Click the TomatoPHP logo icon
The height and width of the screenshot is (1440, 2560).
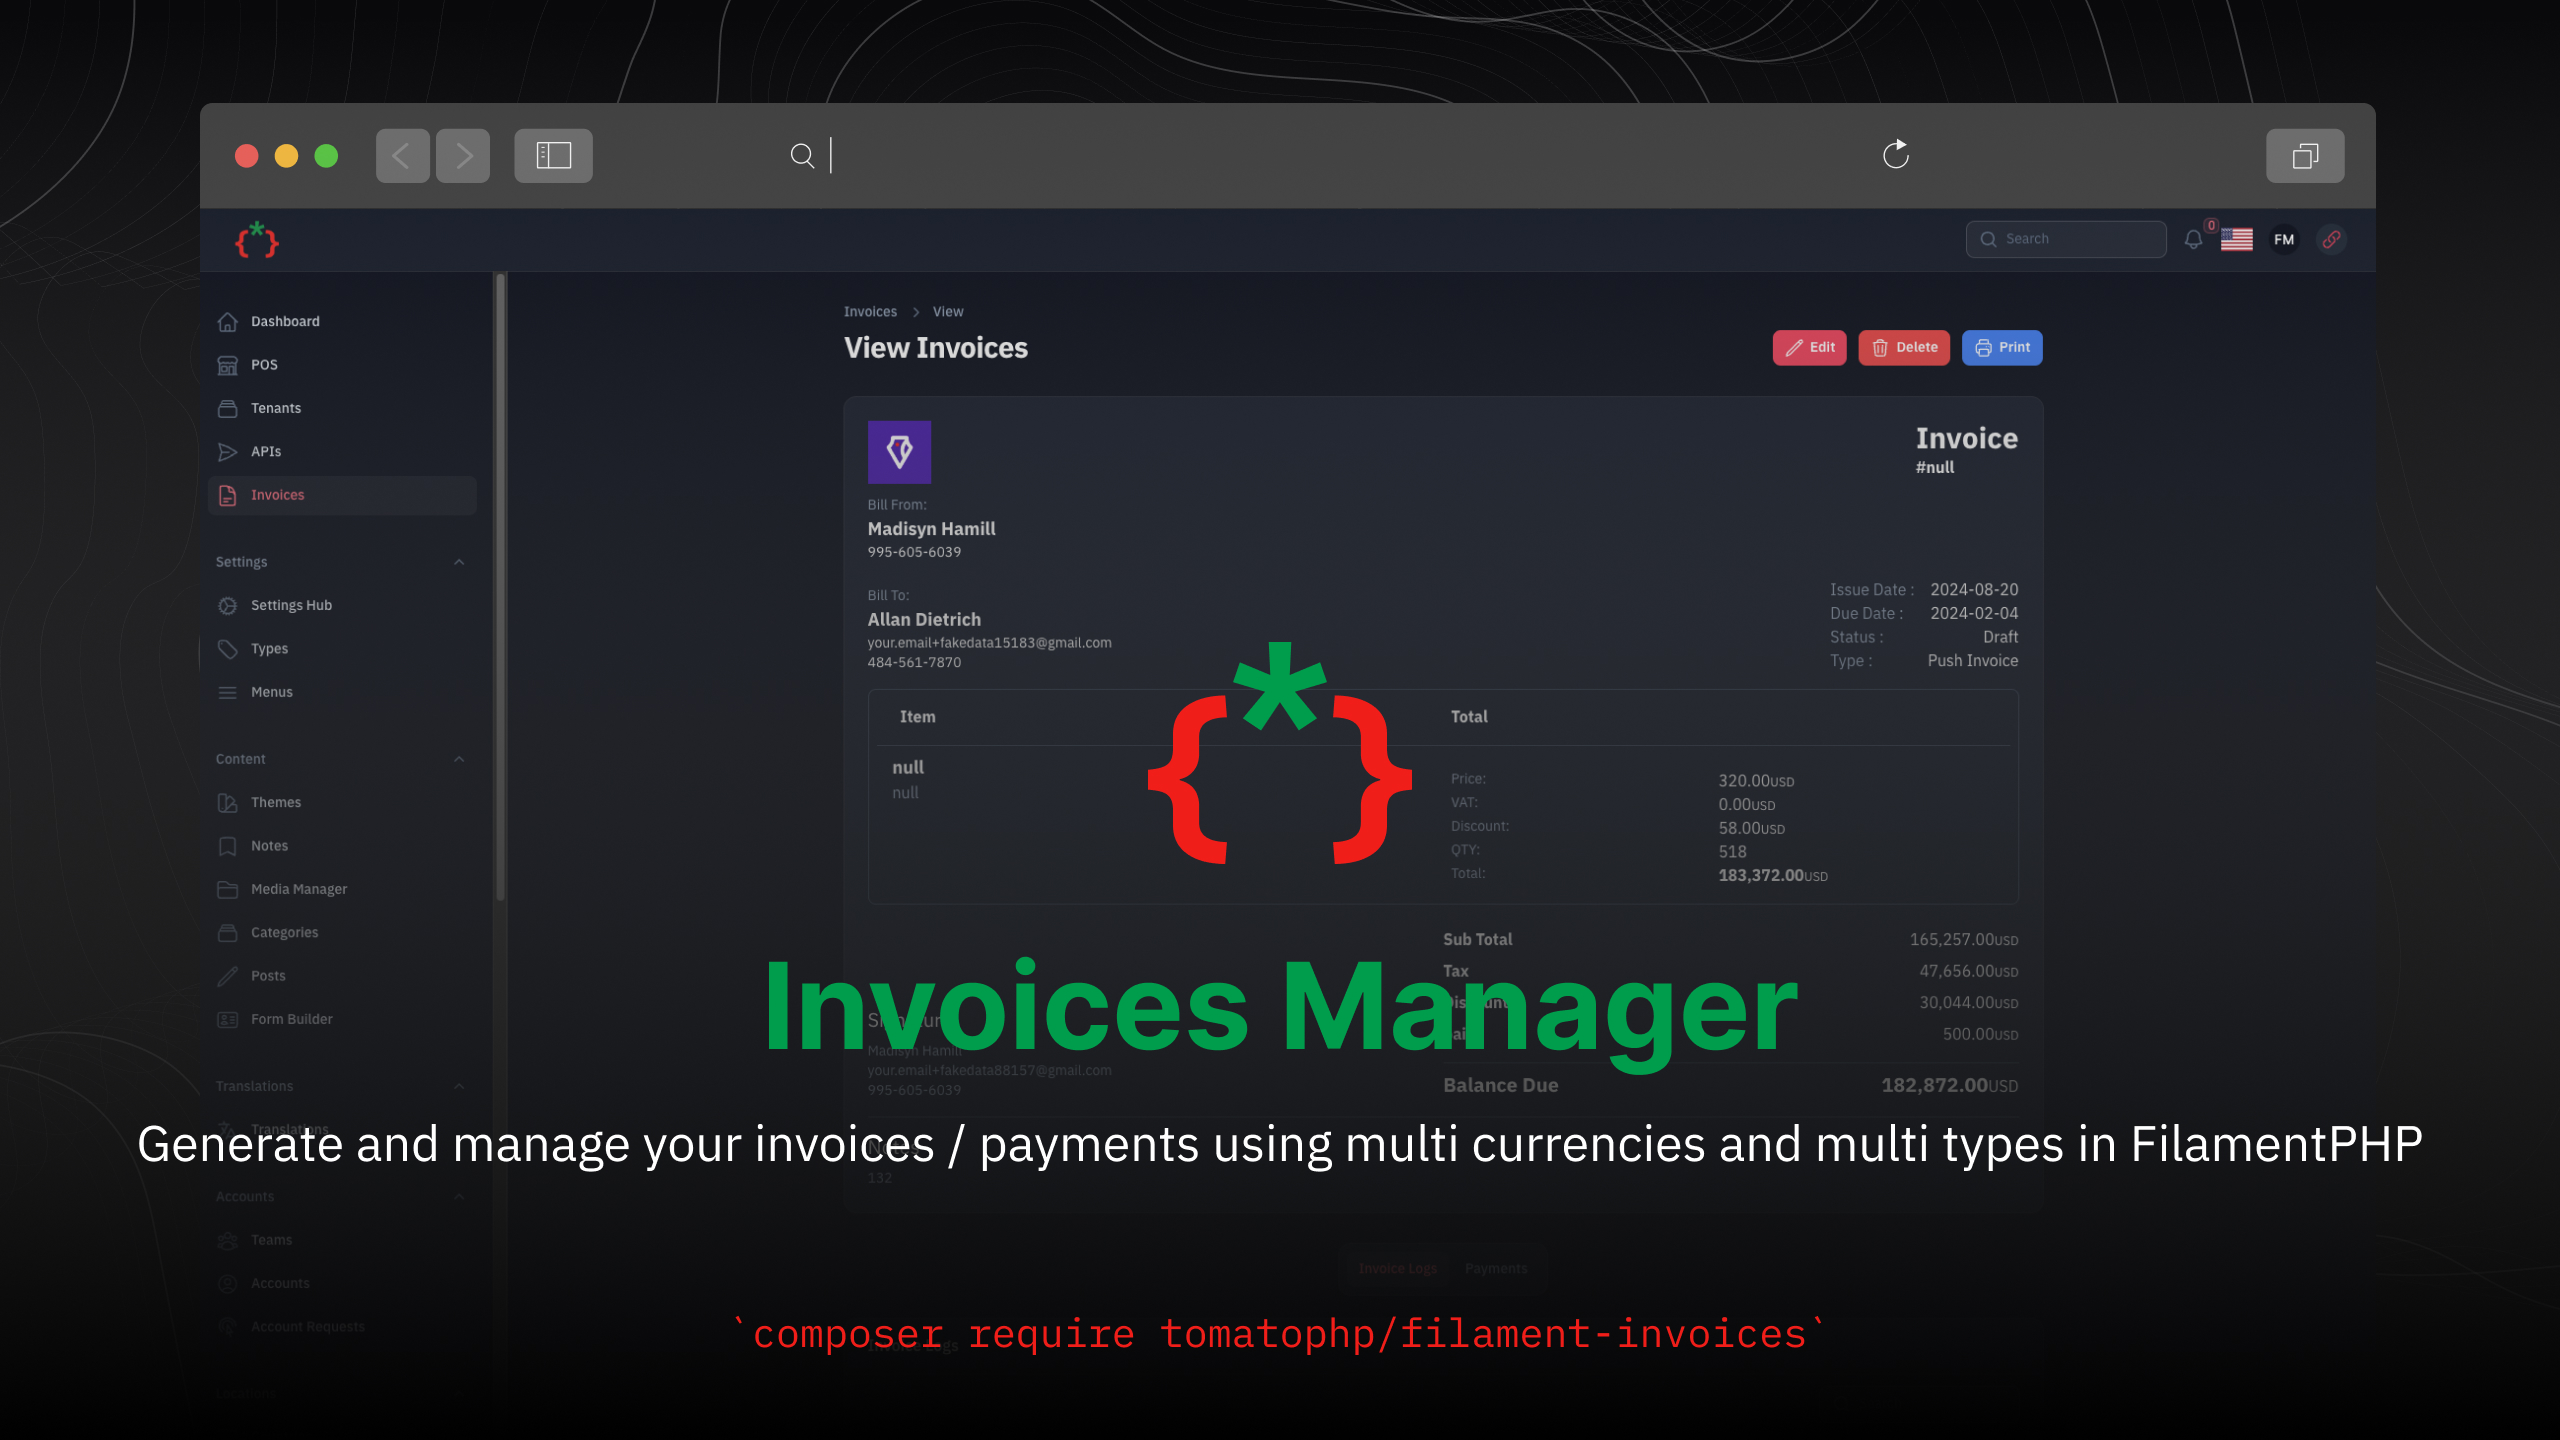pyautogui.click(x=258, y=241)
